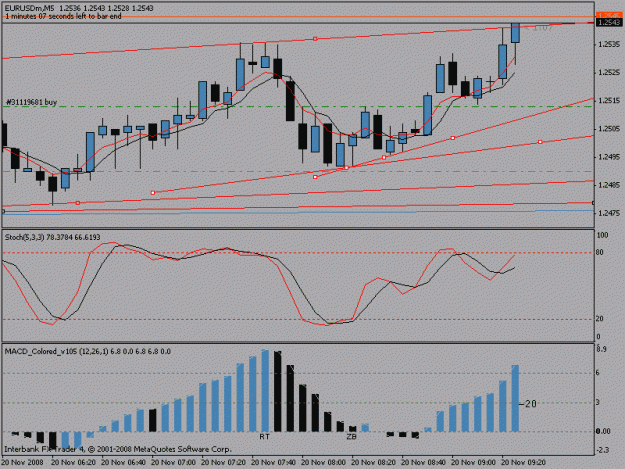Click the 100 level on Stochastic scale
Viewport: 625px width, 469px height.
pos(602,235)
